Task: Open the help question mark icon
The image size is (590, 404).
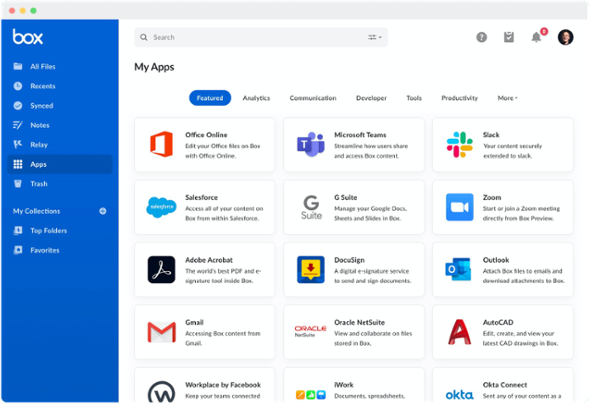Action: (x=481, y=37)
